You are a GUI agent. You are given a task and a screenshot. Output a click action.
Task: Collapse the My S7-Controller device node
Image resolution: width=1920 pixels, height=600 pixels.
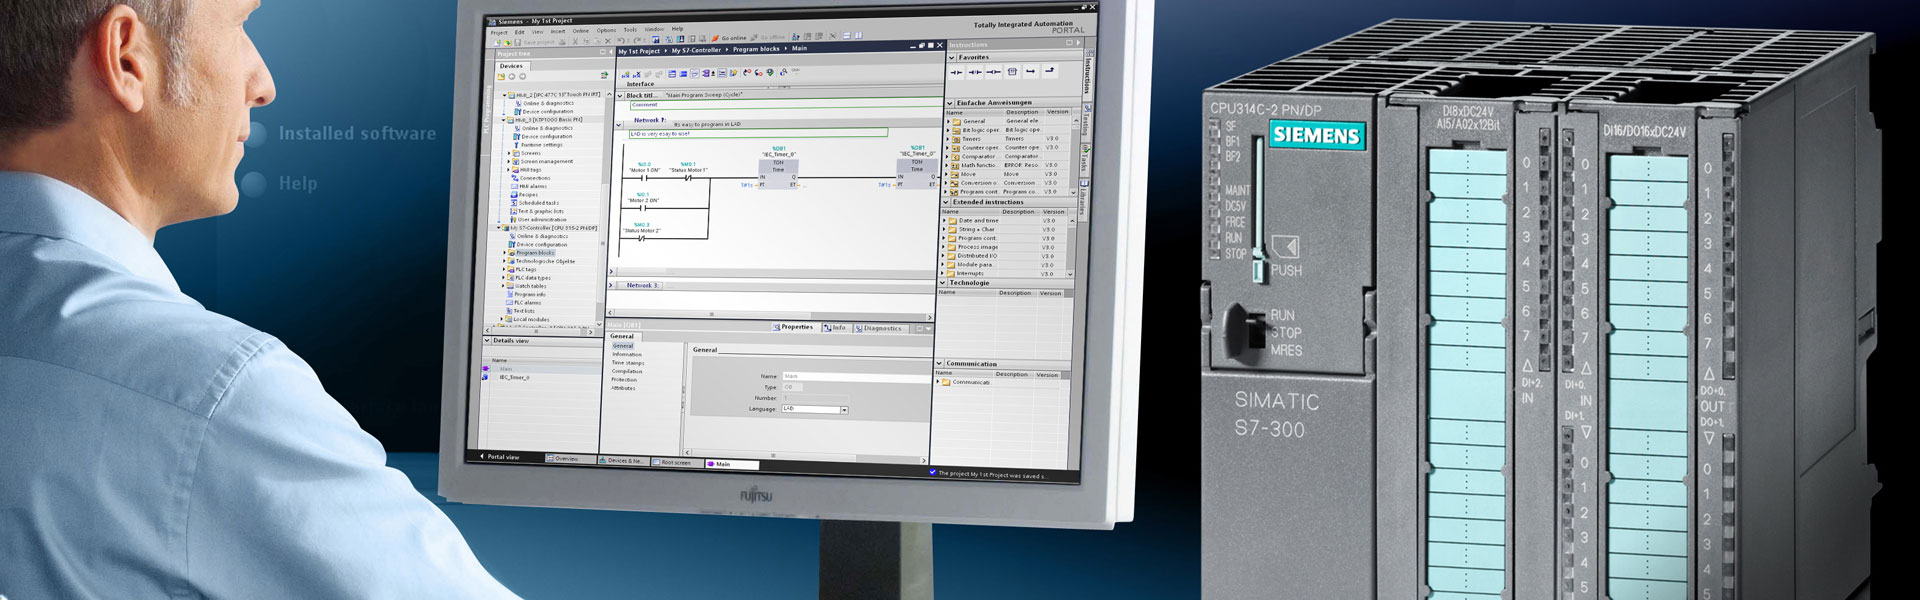pyautogui.click(x=499, y=228)
